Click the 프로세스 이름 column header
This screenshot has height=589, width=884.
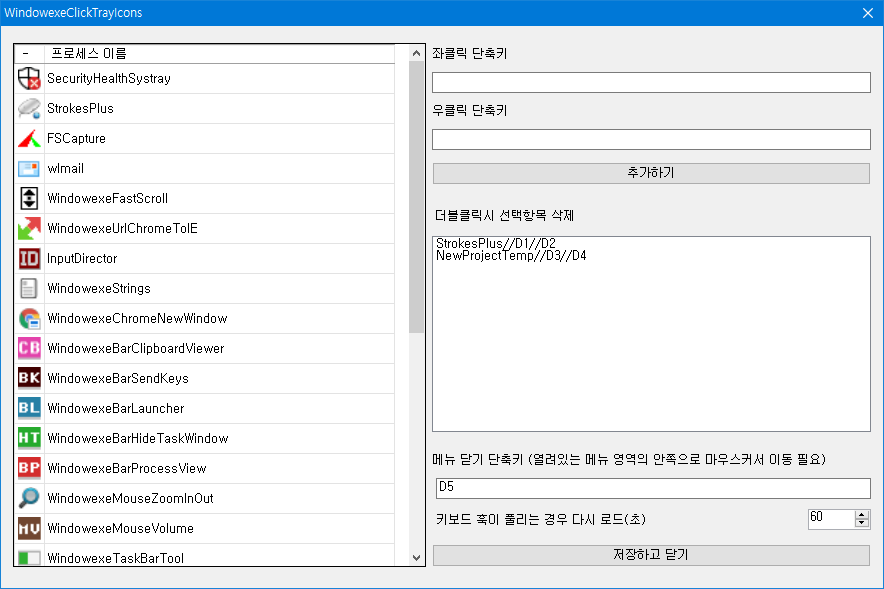pos(220,54)
